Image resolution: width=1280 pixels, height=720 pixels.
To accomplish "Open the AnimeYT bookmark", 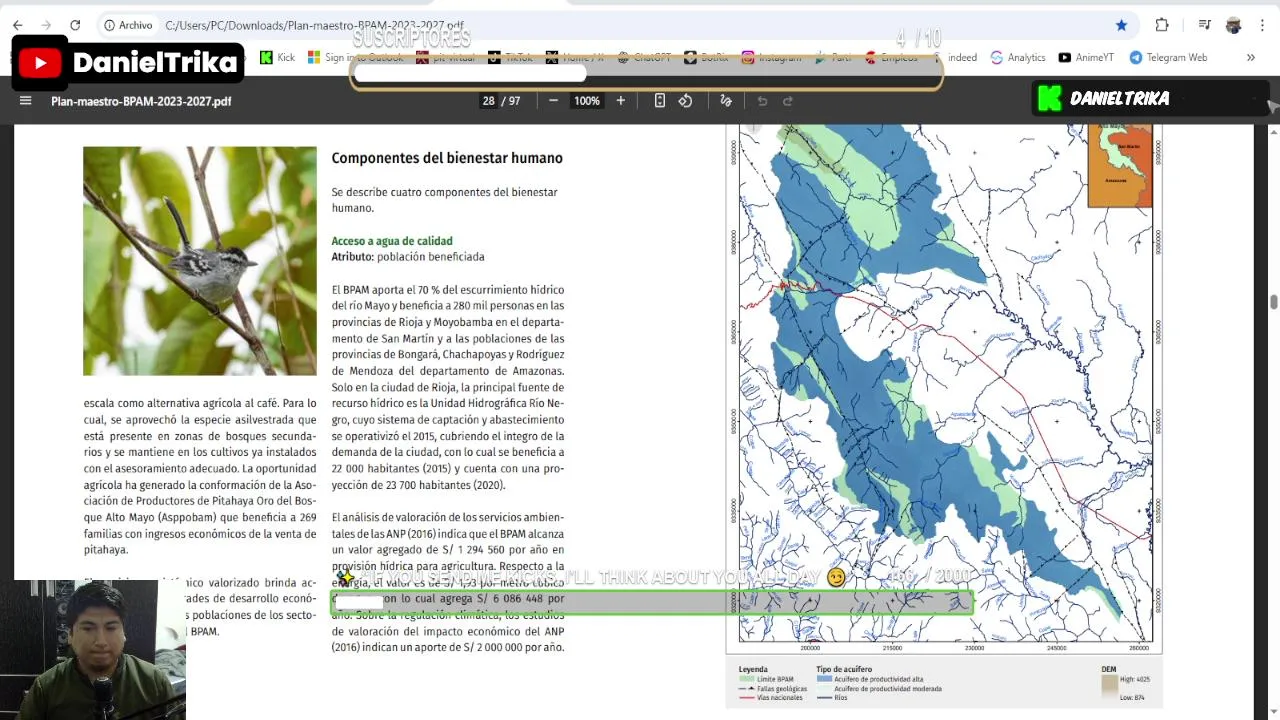I will click(1086, 58).
